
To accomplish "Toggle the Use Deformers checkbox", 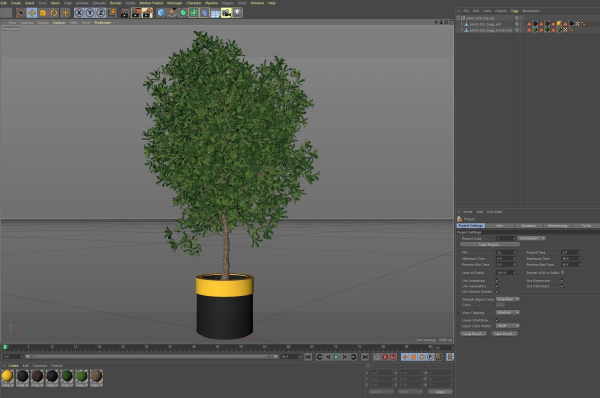I will pyautogui.click(x=562, y=286).
